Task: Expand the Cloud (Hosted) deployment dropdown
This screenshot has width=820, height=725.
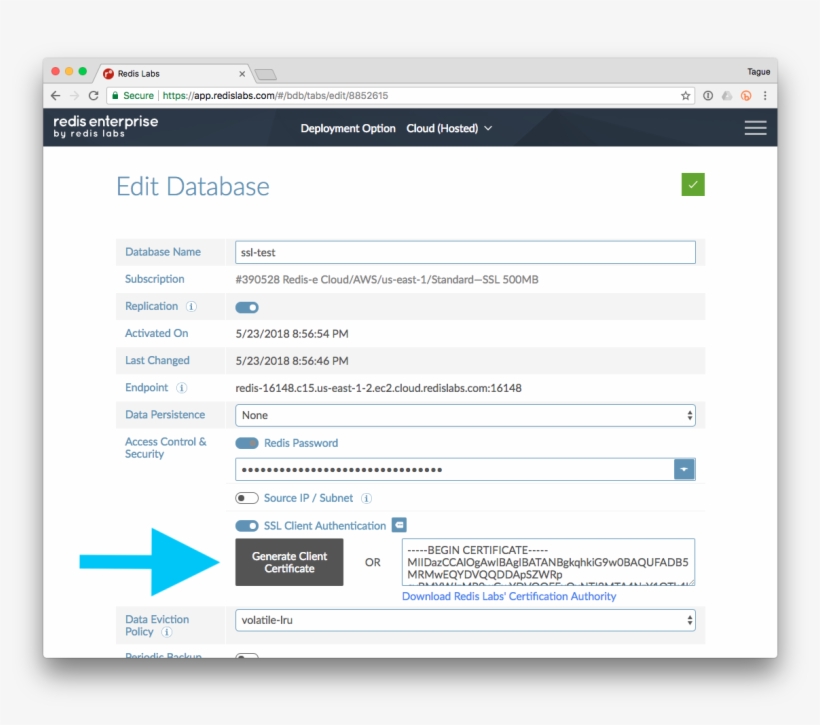Action: (x=449, y=128)
